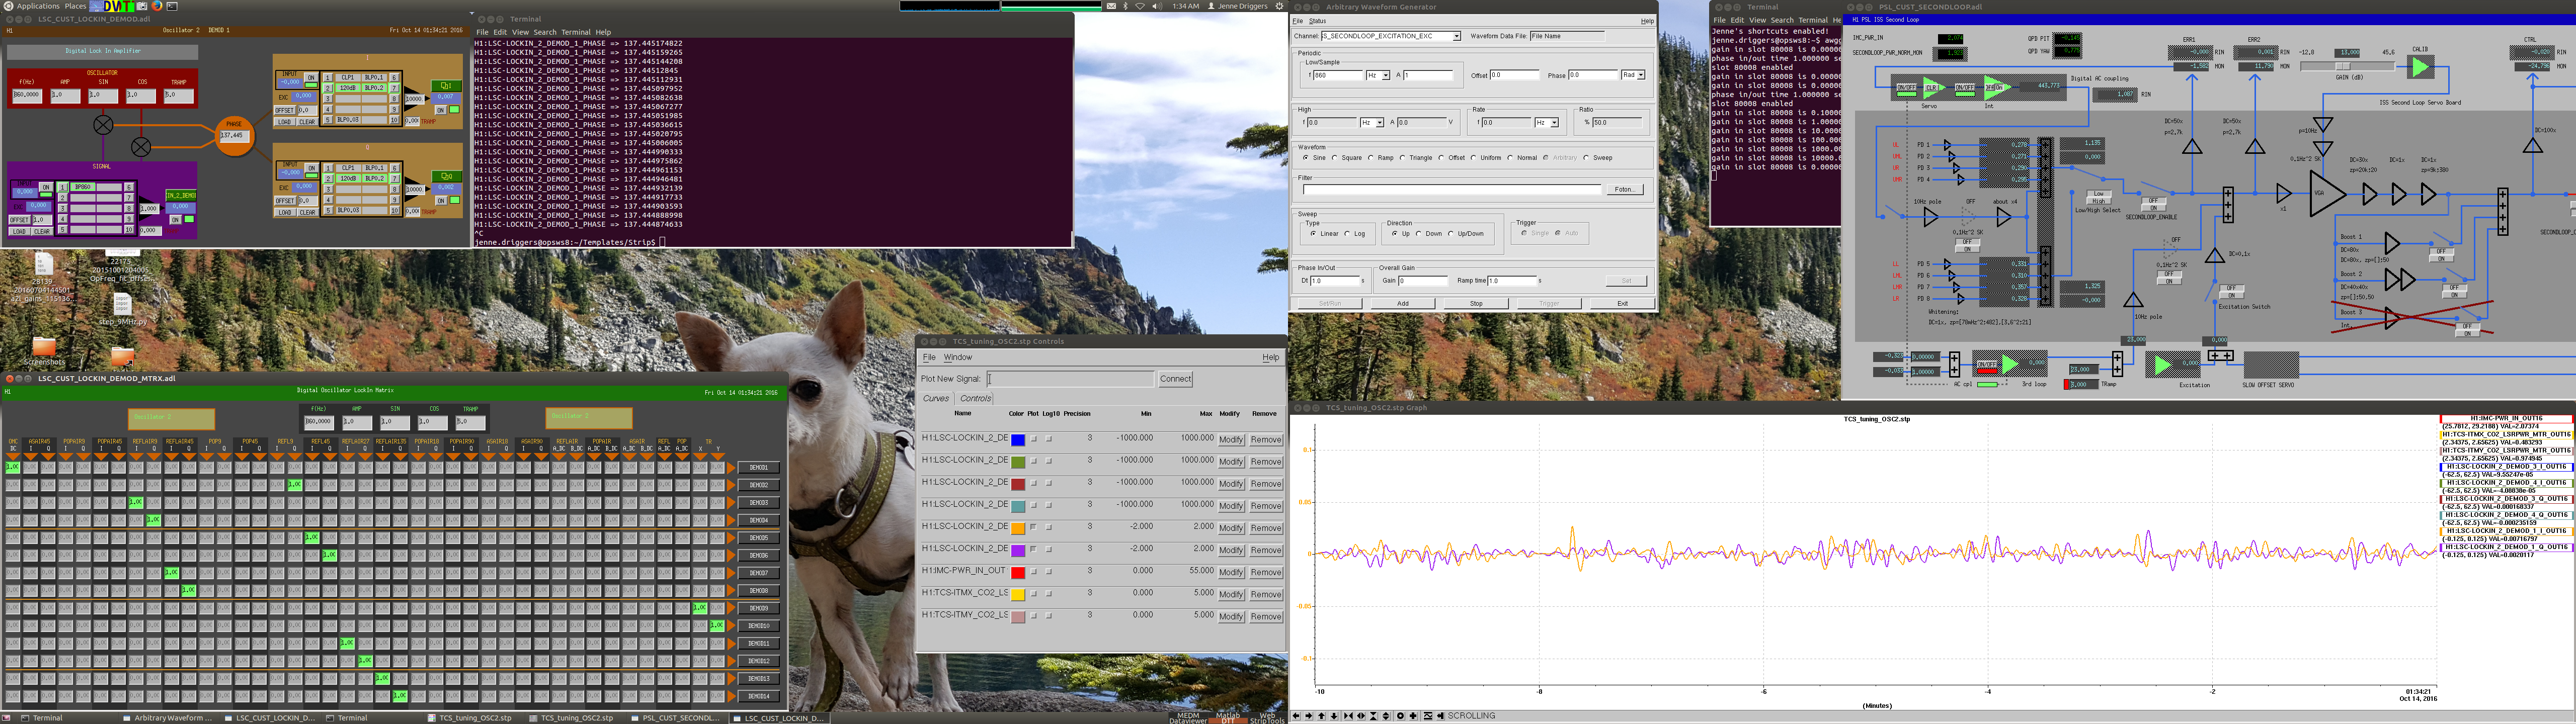Open the Rate Hz unit dropdown
2576x724 pixels.
tap(1554, 123)
